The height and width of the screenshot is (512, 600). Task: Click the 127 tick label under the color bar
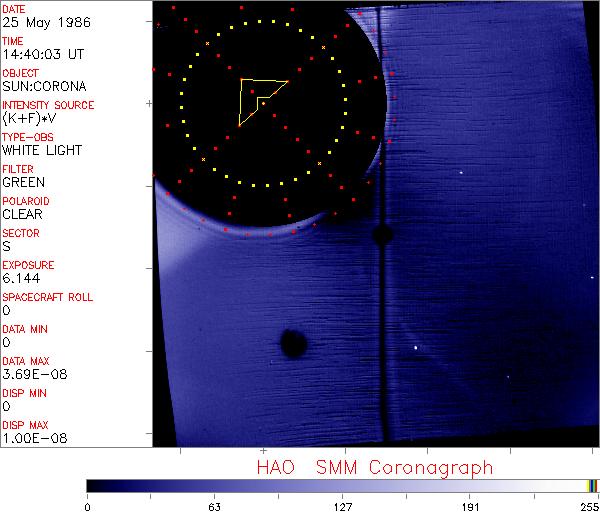point(342,505)
